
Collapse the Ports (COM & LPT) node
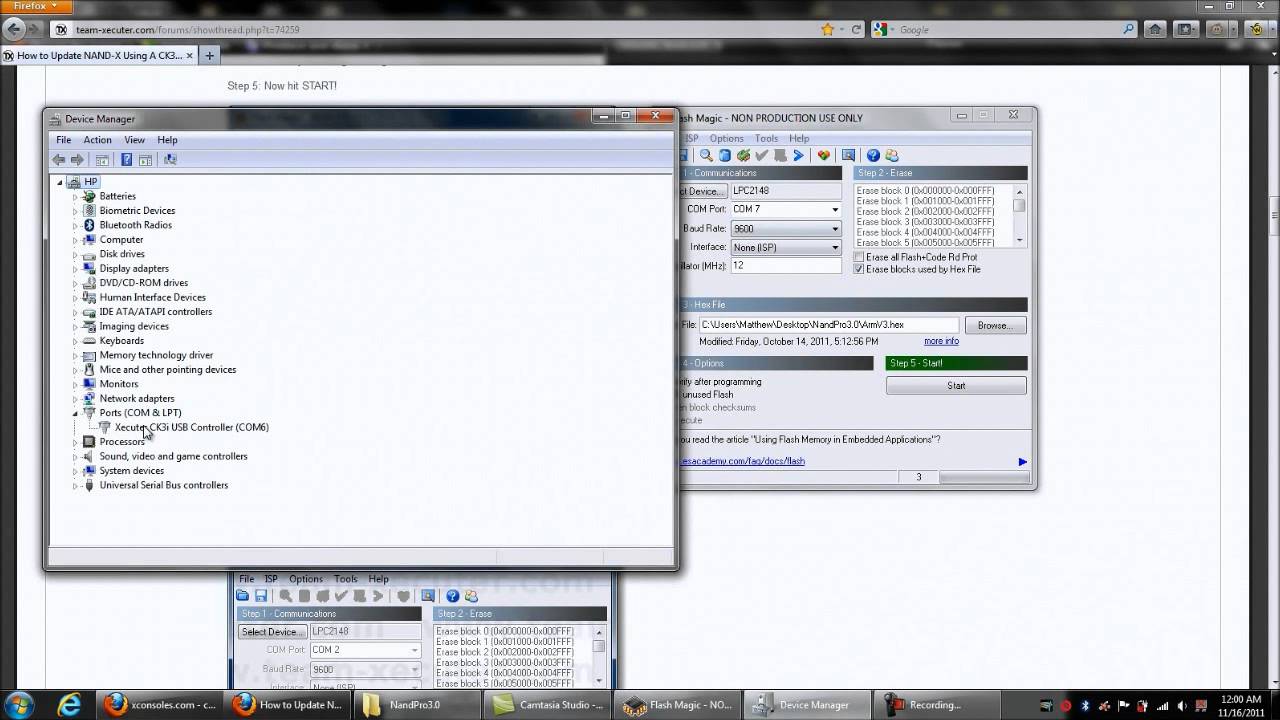[x=75, y=413]
